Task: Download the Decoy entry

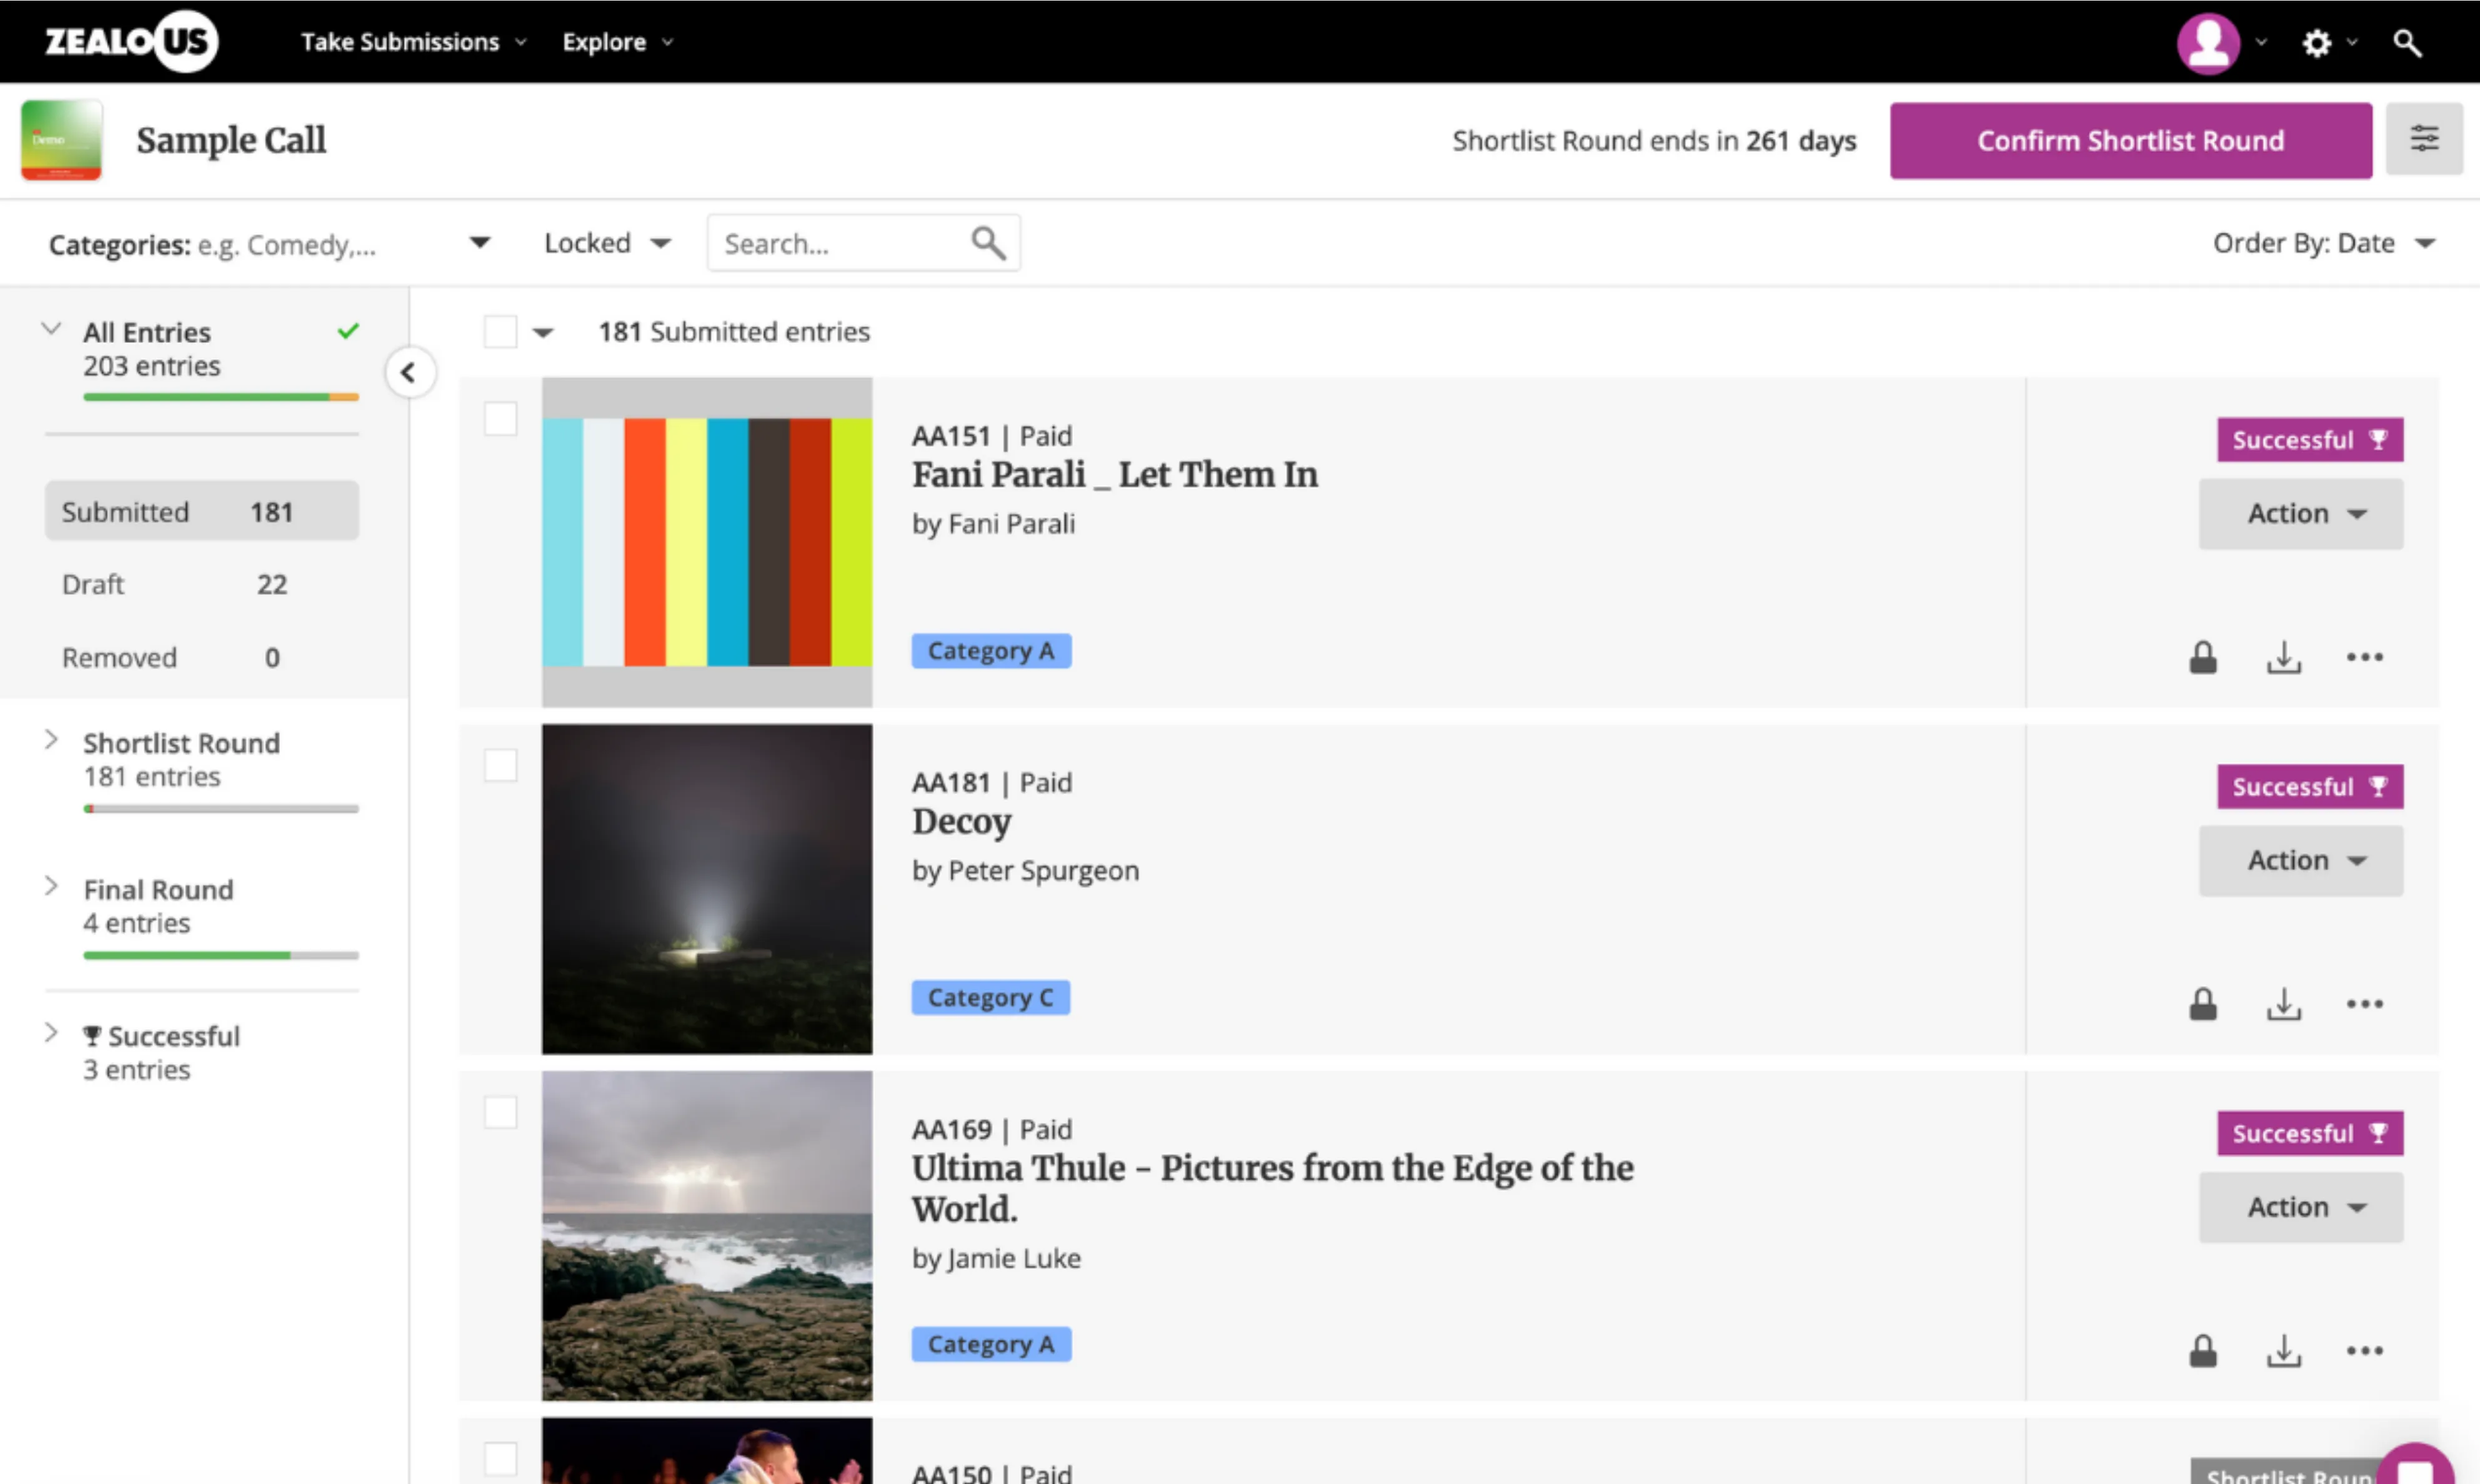Action: [x=2283, y=1004]
